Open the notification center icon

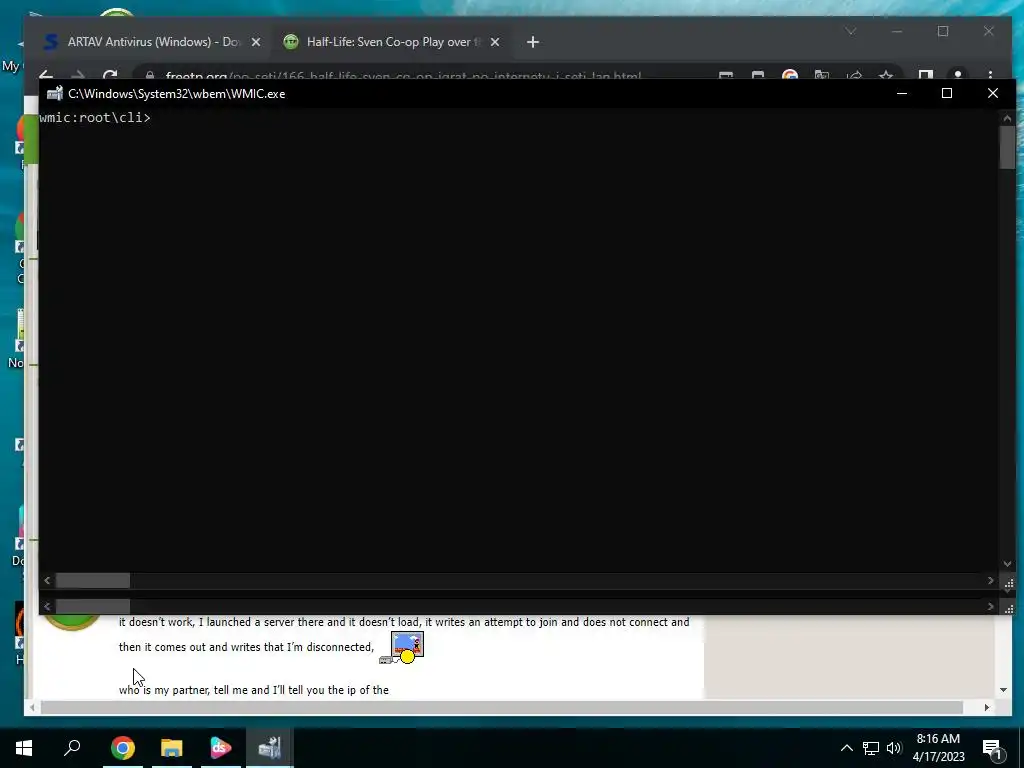pos(993,749)
